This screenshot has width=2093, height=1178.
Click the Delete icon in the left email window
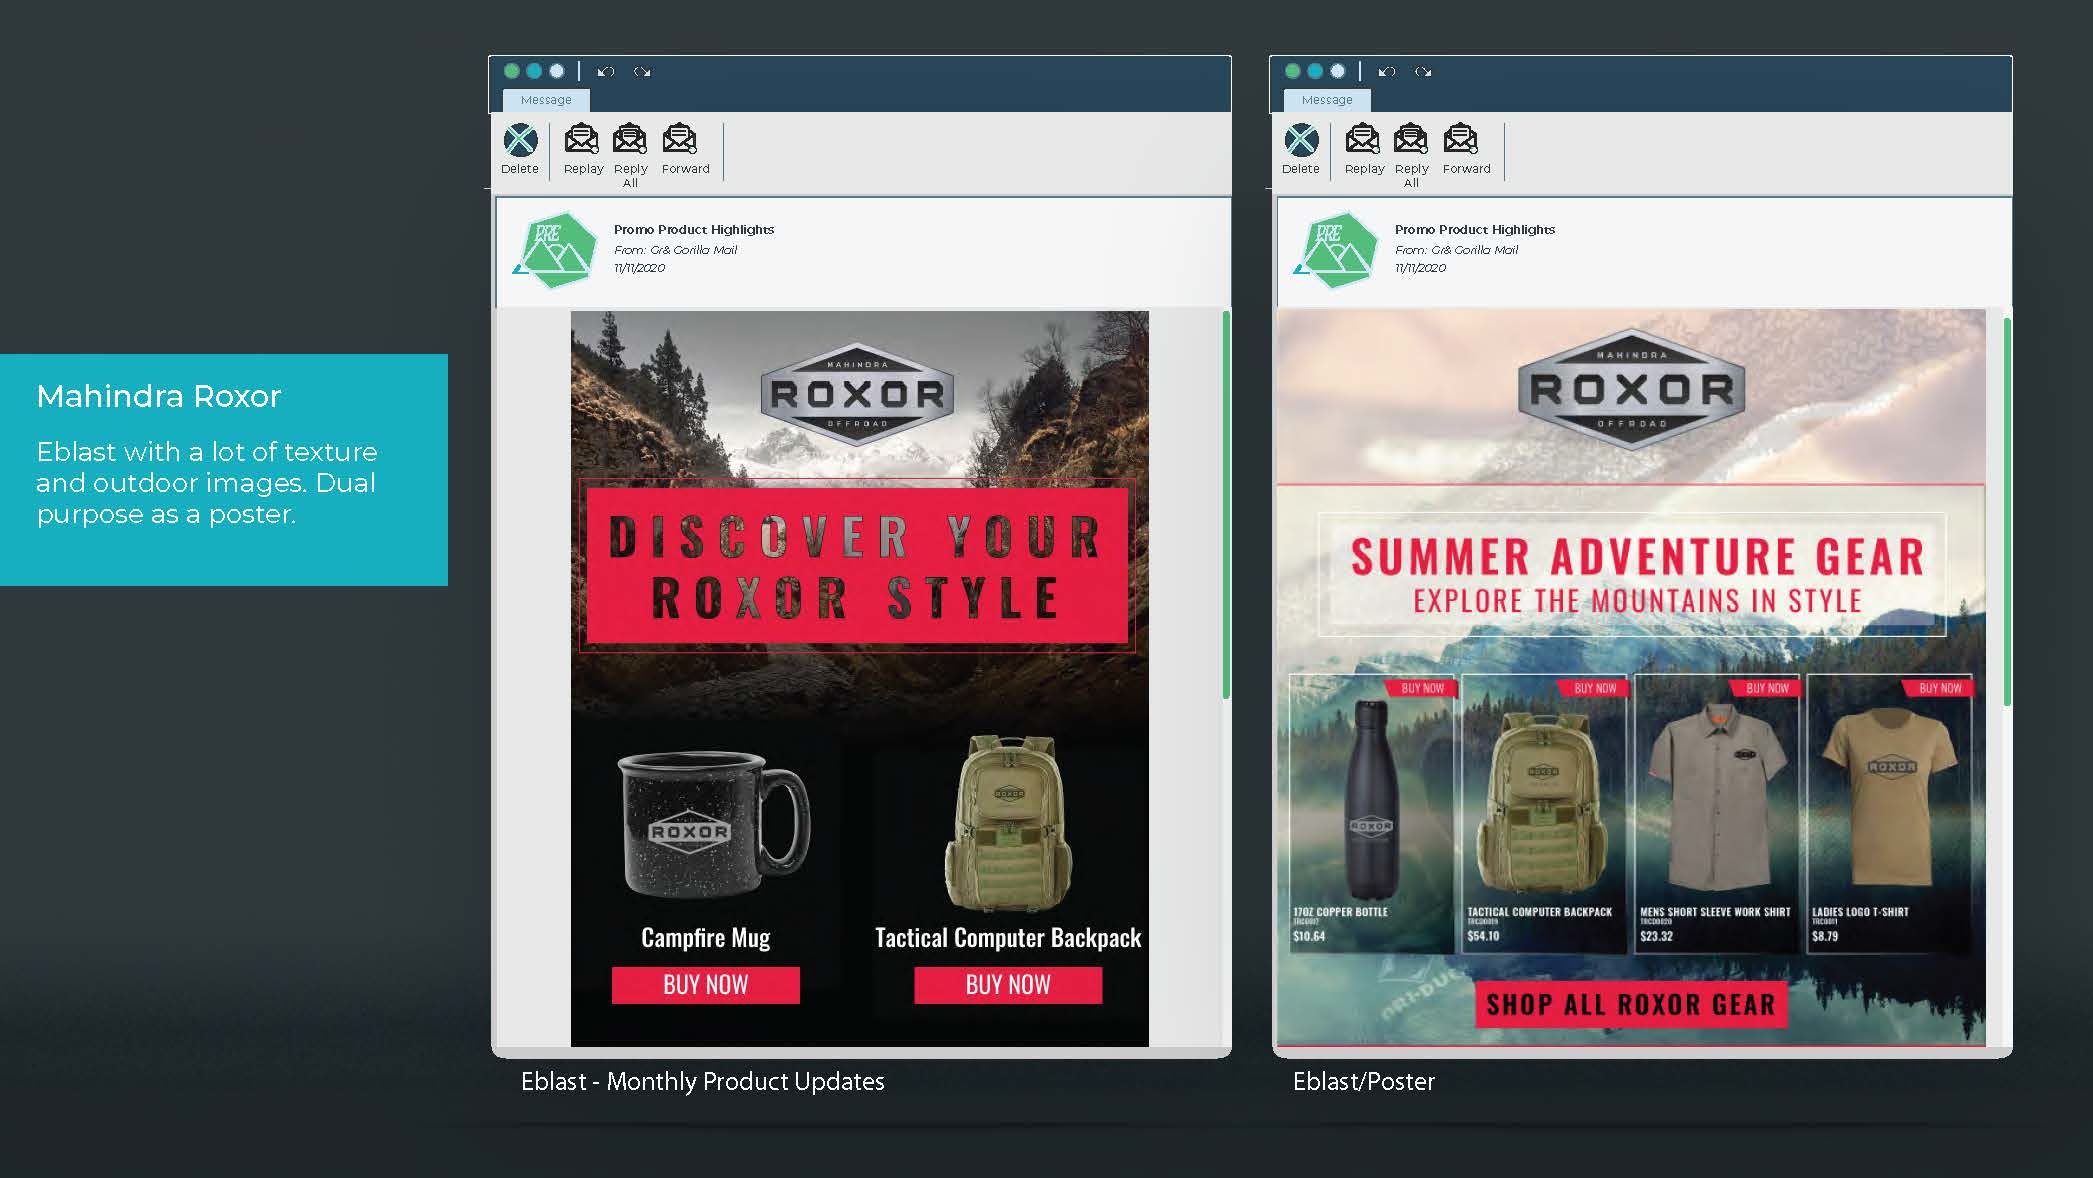click(520, 140)
